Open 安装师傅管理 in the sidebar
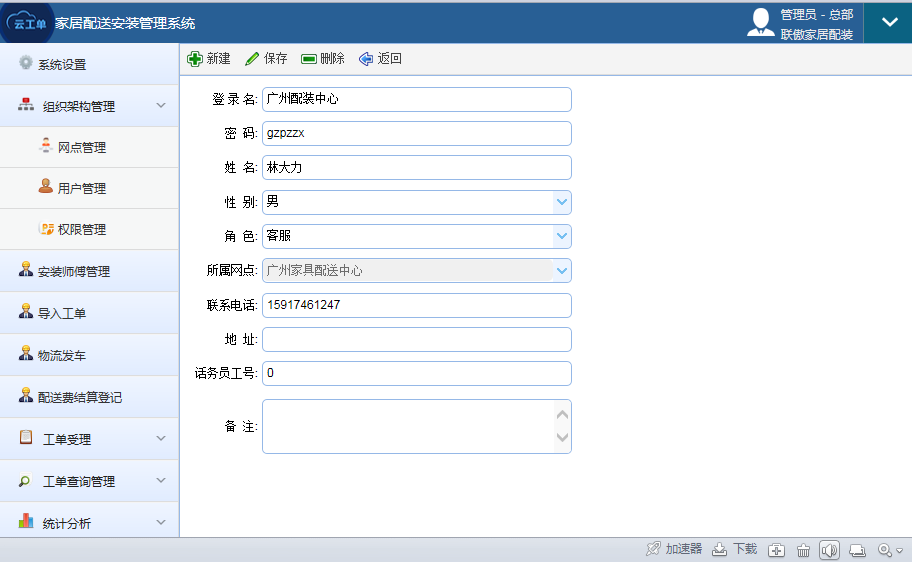 coord(89,271)
